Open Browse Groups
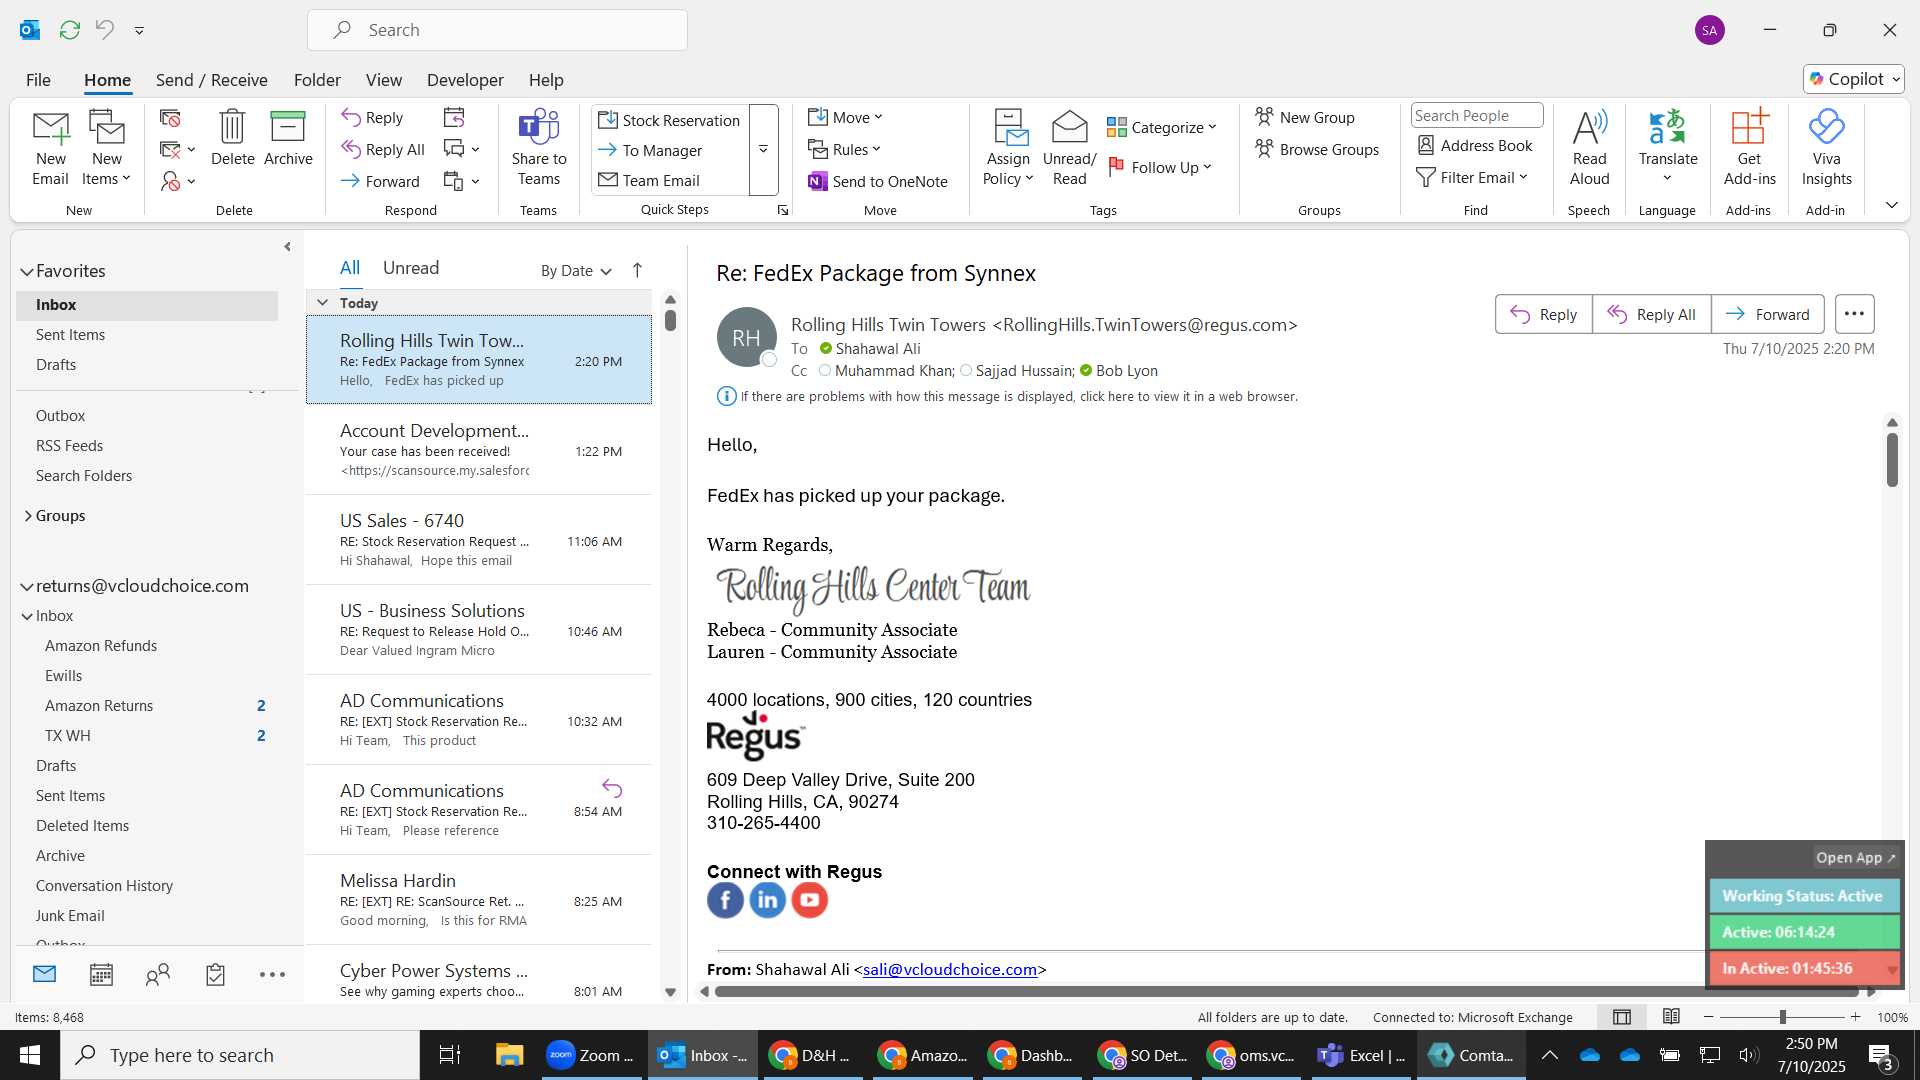Viewport: 1920px width, 1080px height. pyautogui.click(x=1317, y=150)
